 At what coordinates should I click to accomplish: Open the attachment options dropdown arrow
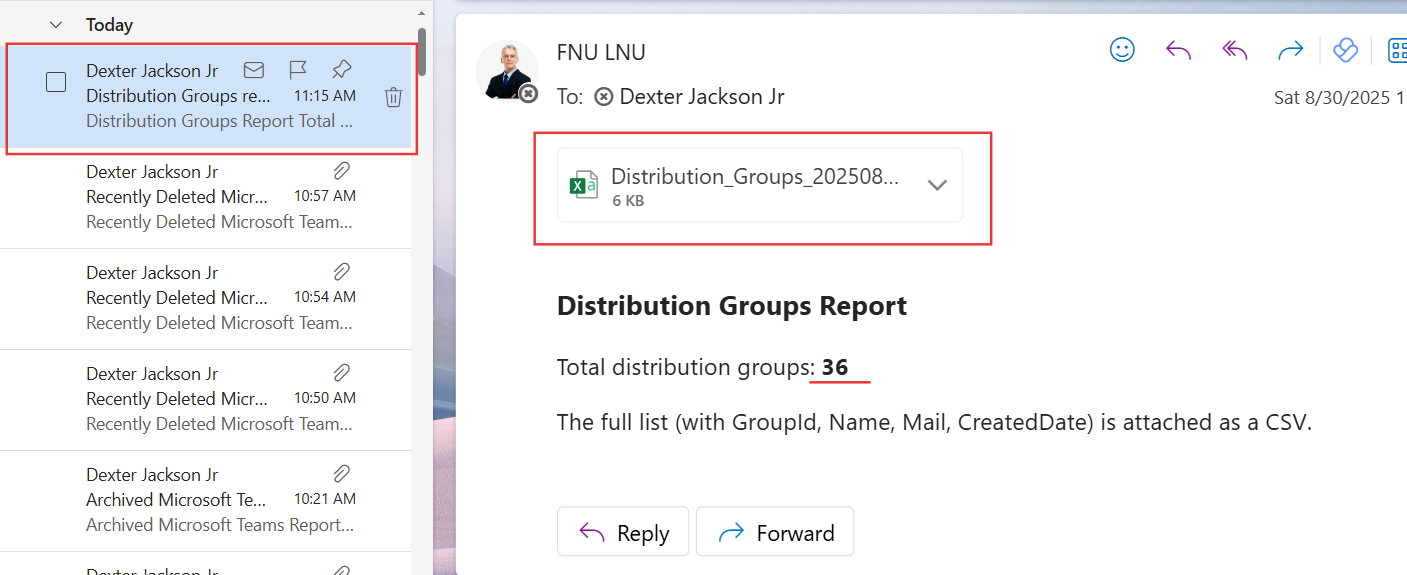pos(937,186)
